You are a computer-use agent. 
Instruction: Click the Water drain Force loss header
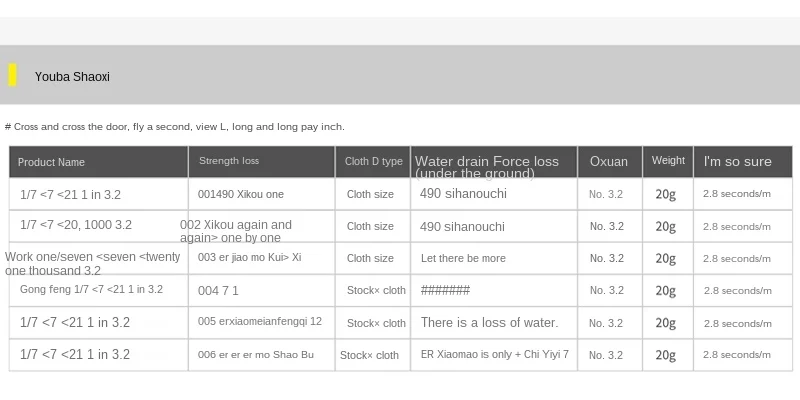click(486, 162)
